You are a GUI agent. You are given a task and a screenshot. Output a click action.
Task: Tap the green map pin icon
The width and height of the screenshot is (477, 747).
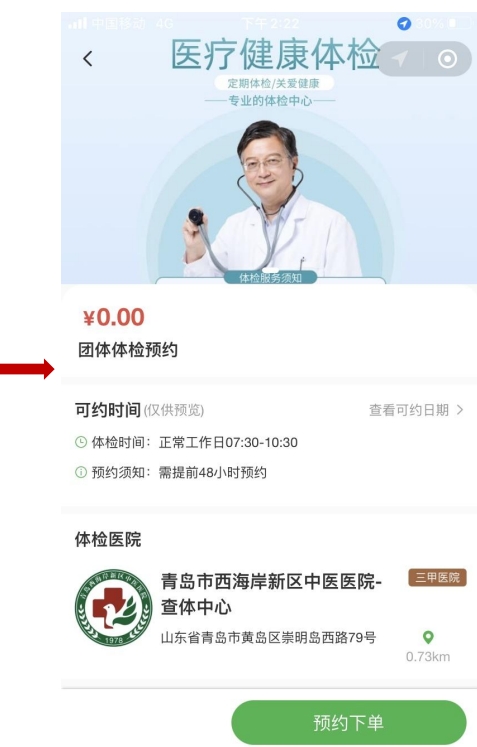point(428,637)
